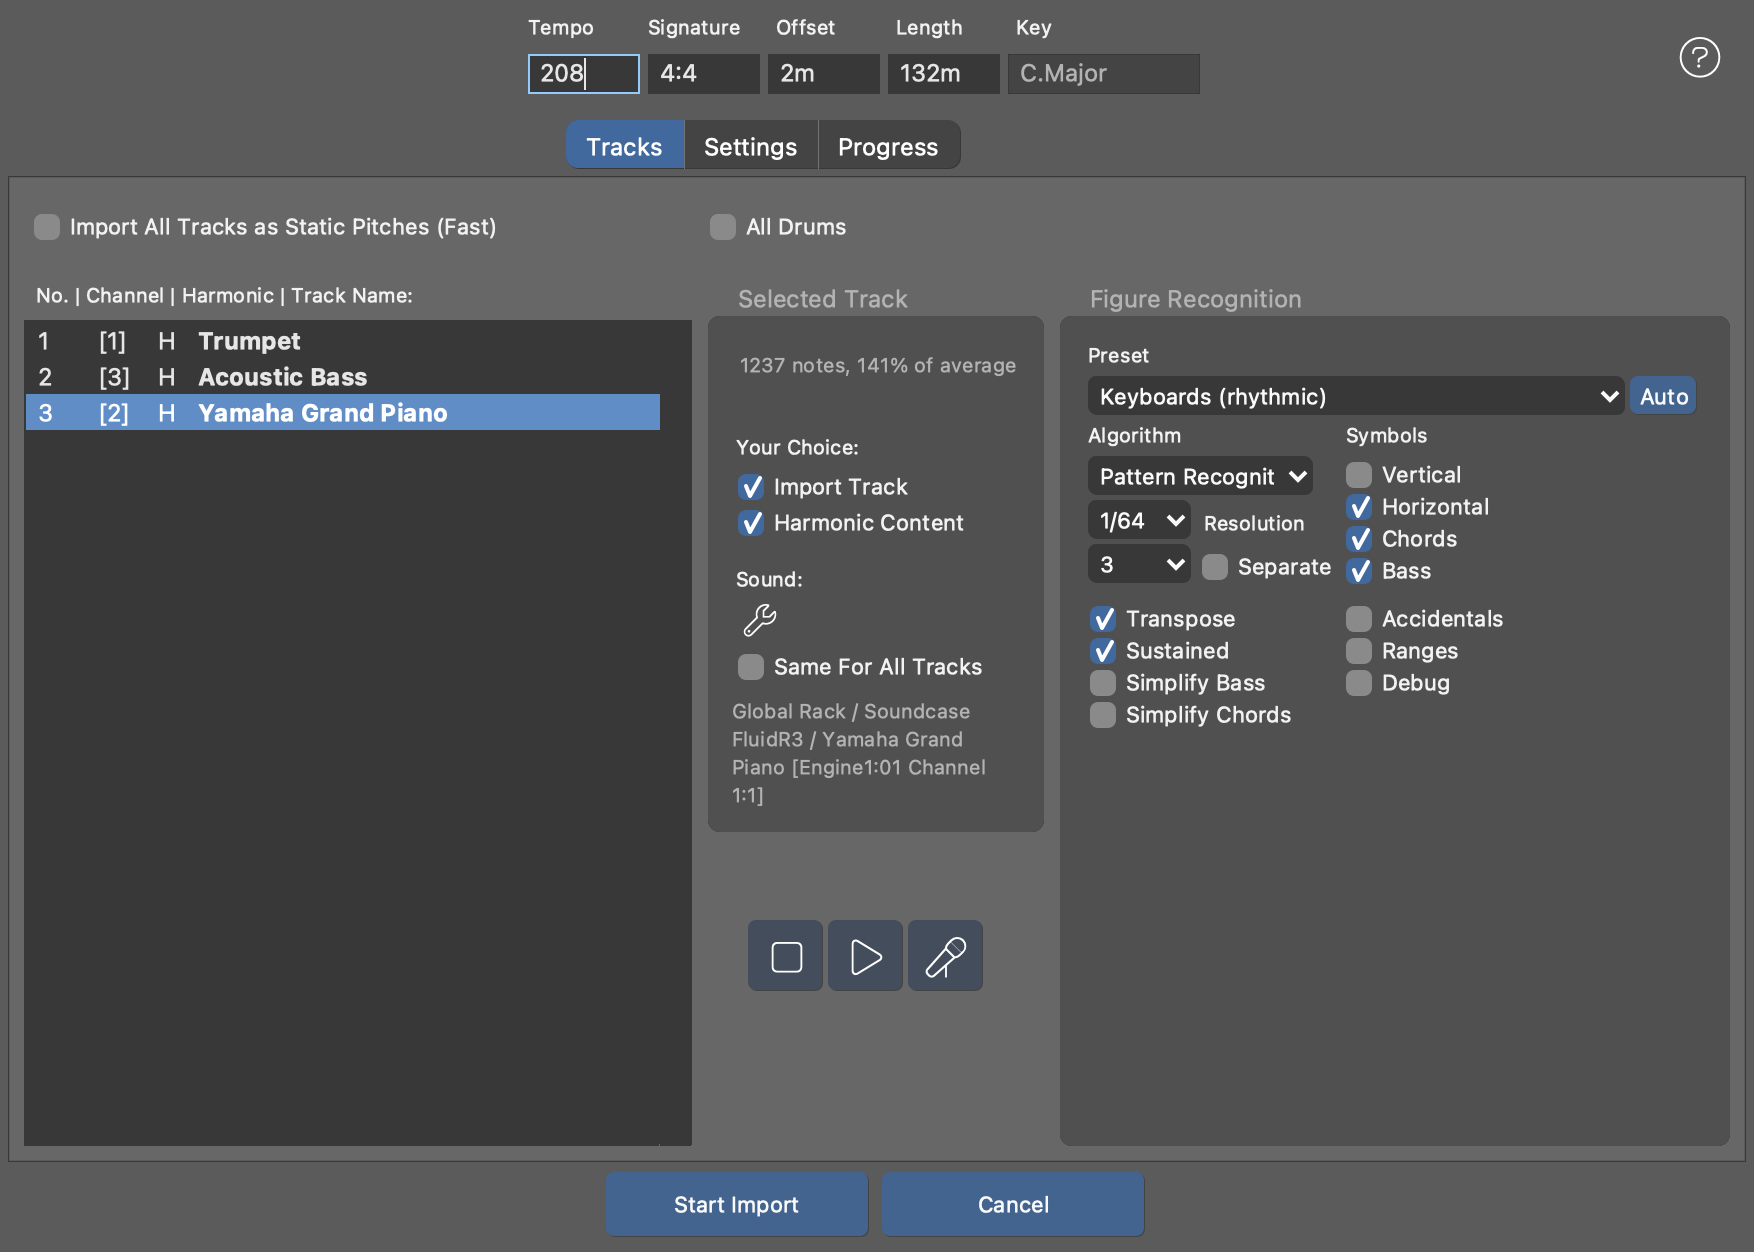
Task: Expand the Algorithm Pattern Recognit dropdown
Action: [x=1200, y=476]
